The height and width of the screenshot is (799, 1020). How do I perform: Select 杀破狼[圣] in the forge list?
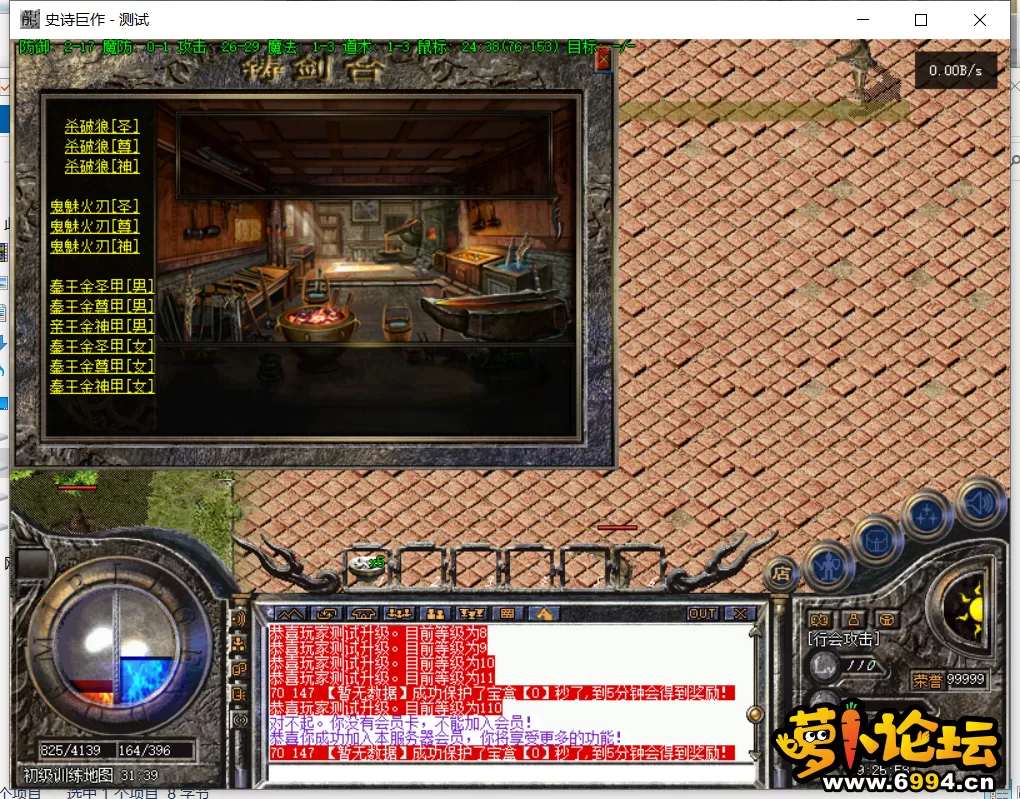click(x=101, y=126)
